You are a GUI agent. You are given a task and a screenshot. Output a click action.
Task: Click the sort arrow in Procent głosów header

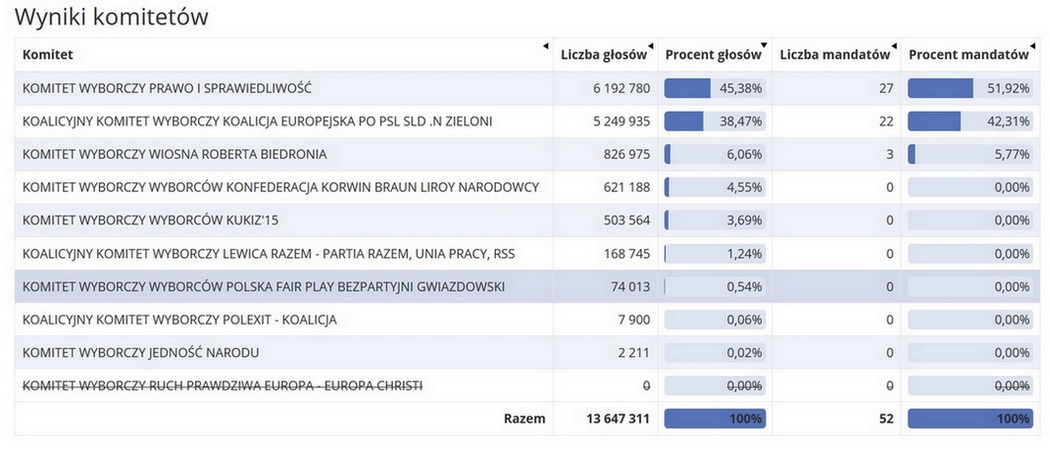click(764, 46)
